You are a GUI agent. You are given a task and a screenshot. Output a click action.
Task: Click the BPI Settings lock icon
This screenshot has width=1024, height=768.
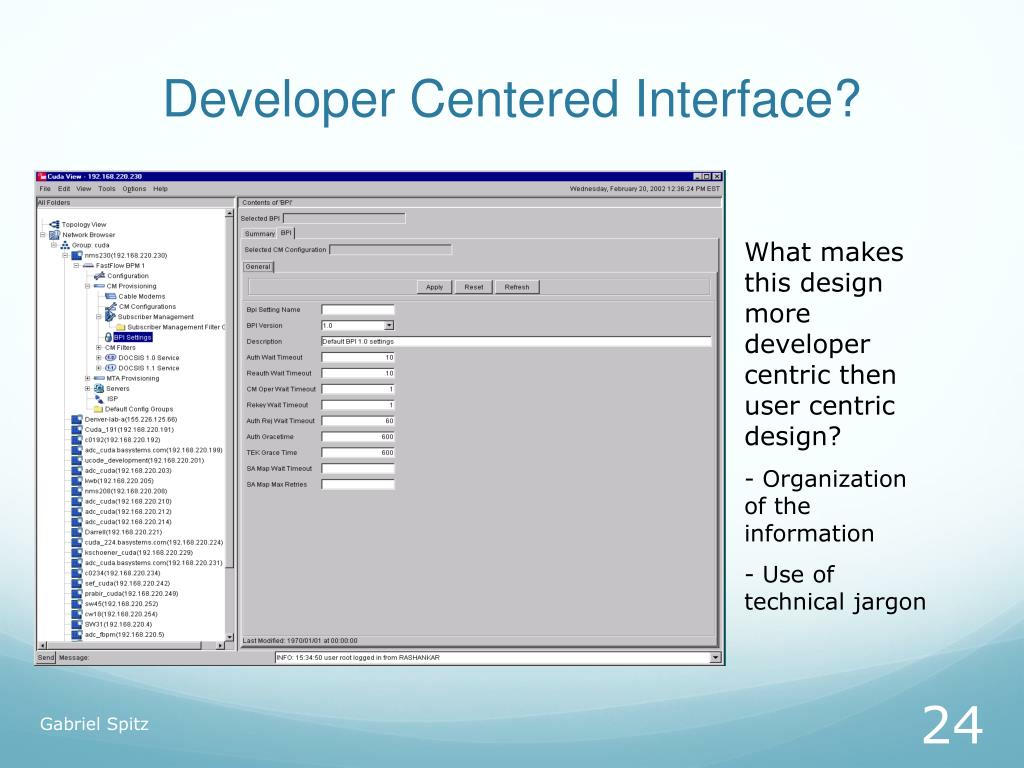[108, 337]
